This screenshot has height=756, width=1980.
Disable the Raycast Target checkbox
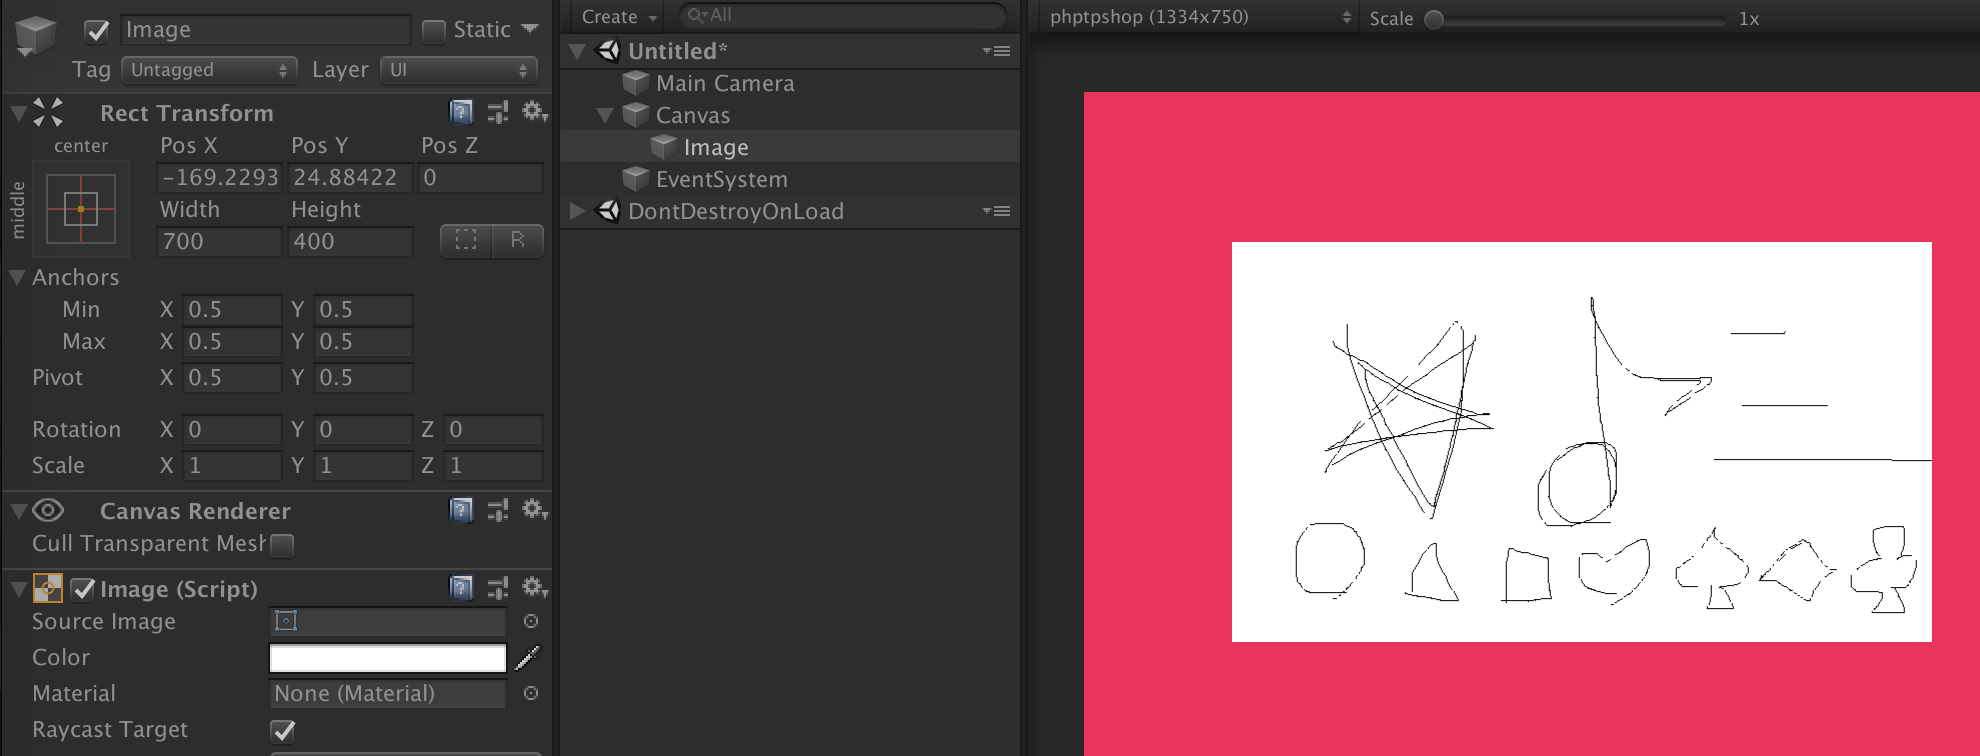(x=283, y=730)
